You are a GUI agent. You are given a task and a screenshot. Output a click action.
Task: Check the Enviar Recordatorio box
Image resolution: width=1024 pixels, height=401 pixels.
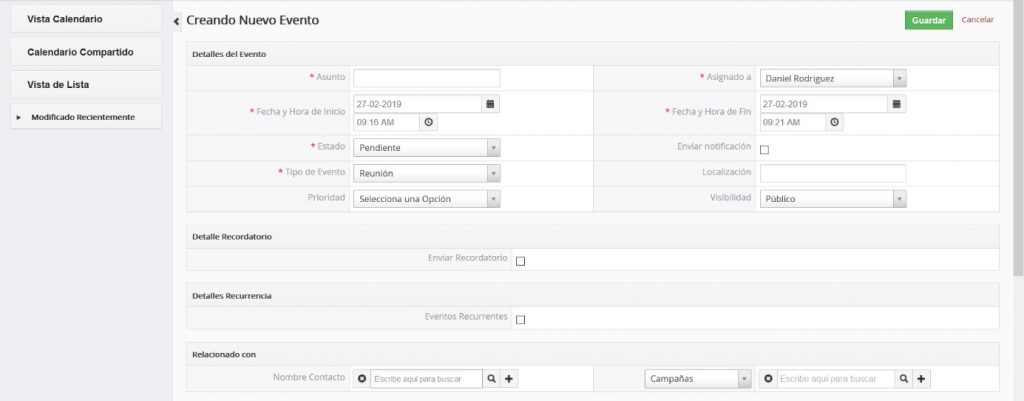520,261
